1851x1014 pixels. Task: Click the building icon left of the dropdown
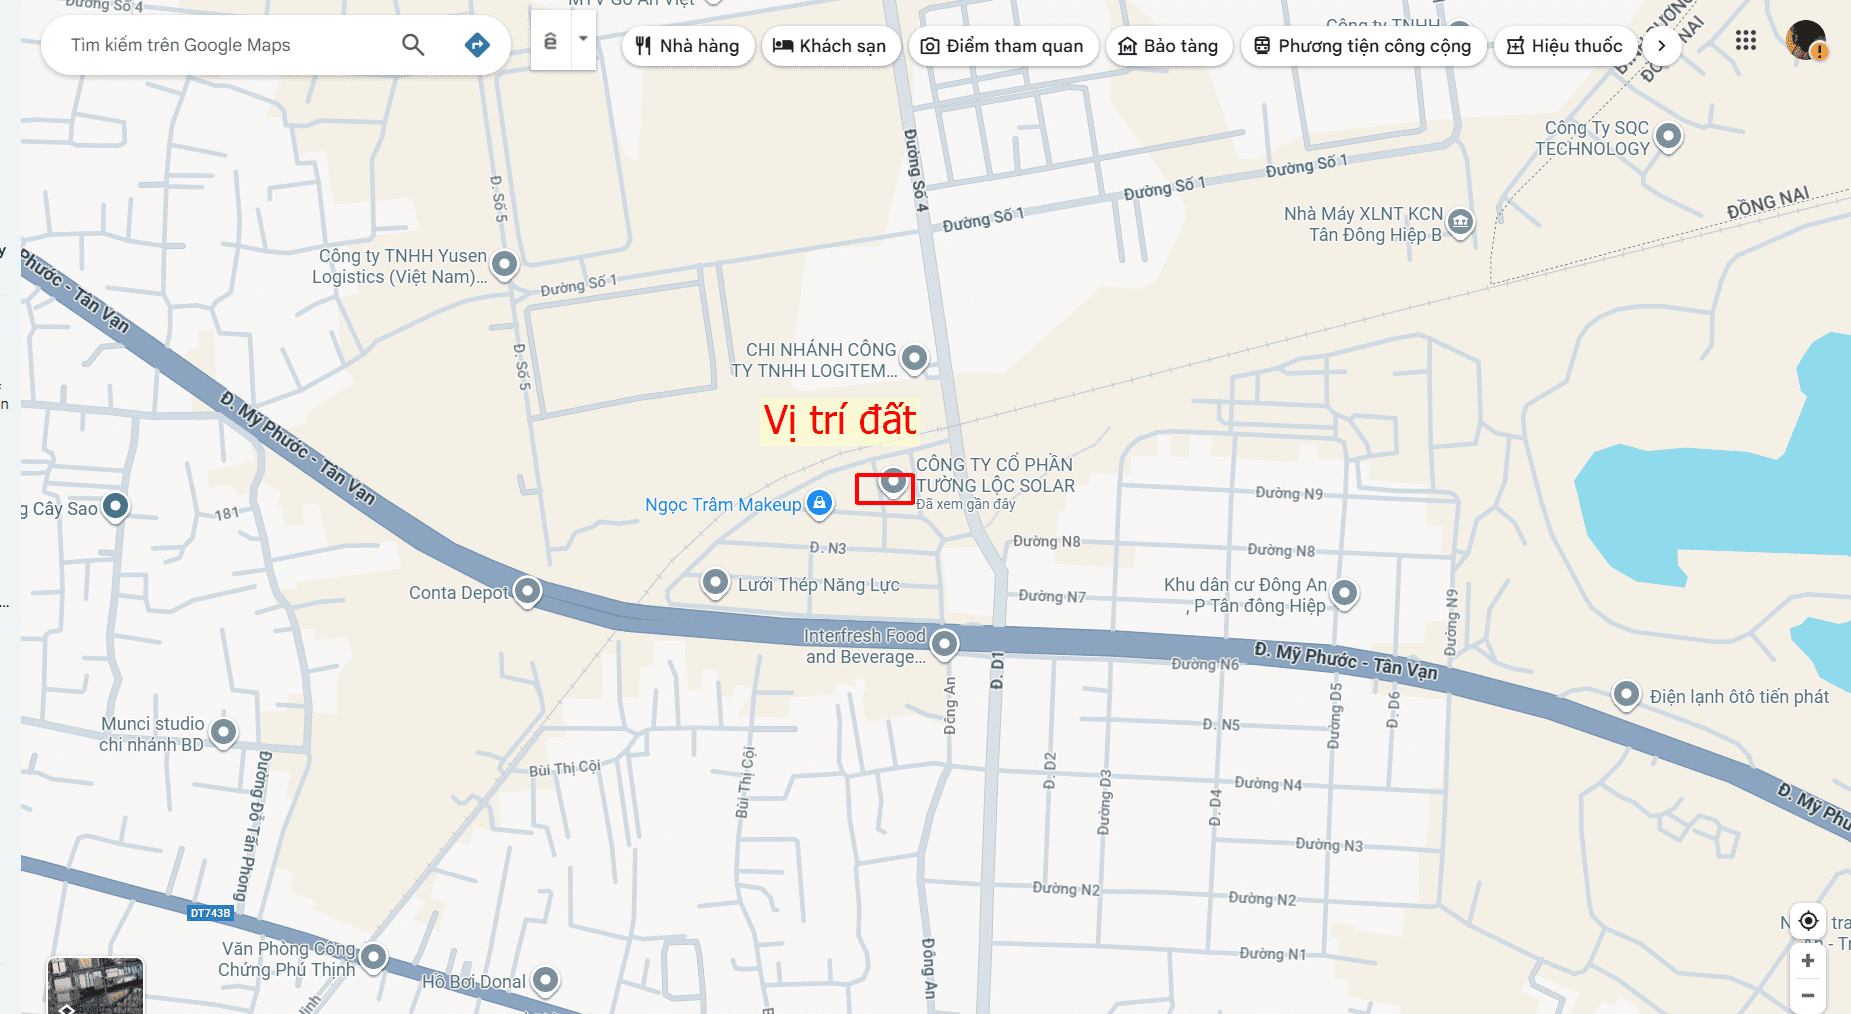tap(551, 40)
